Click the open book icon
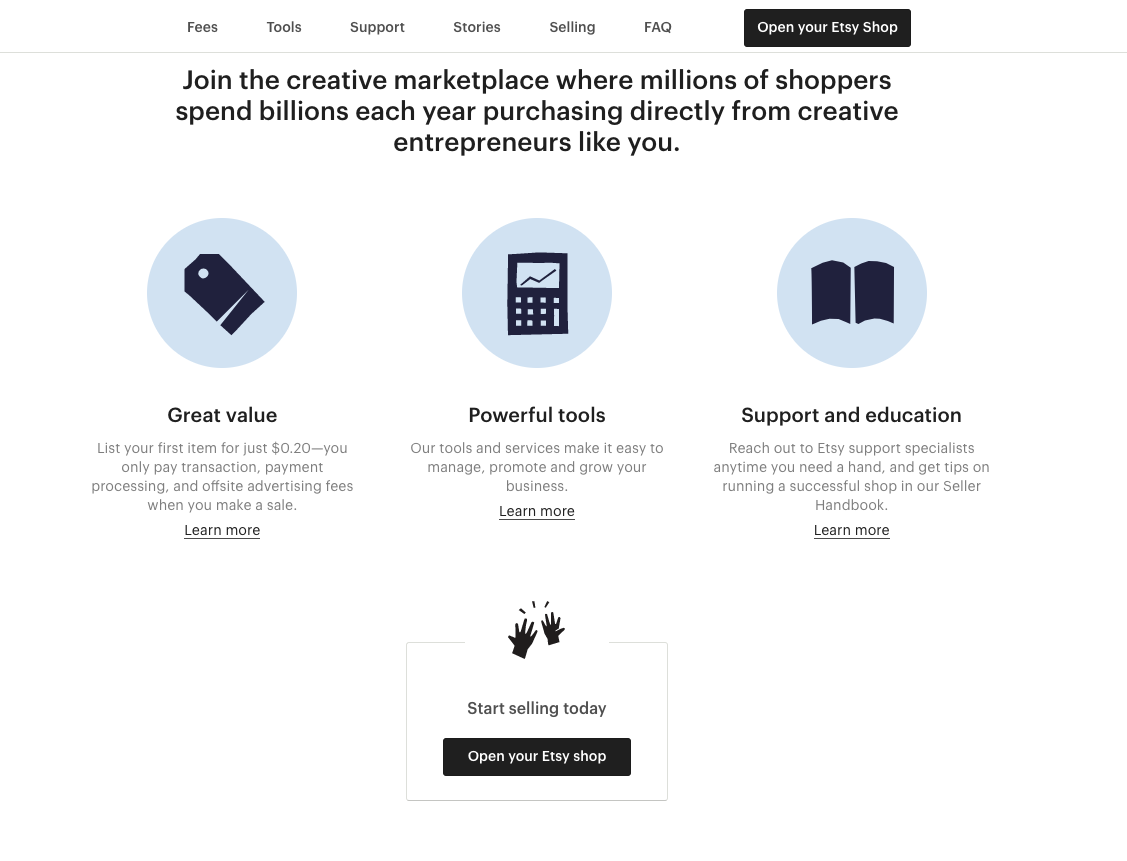 852,293
